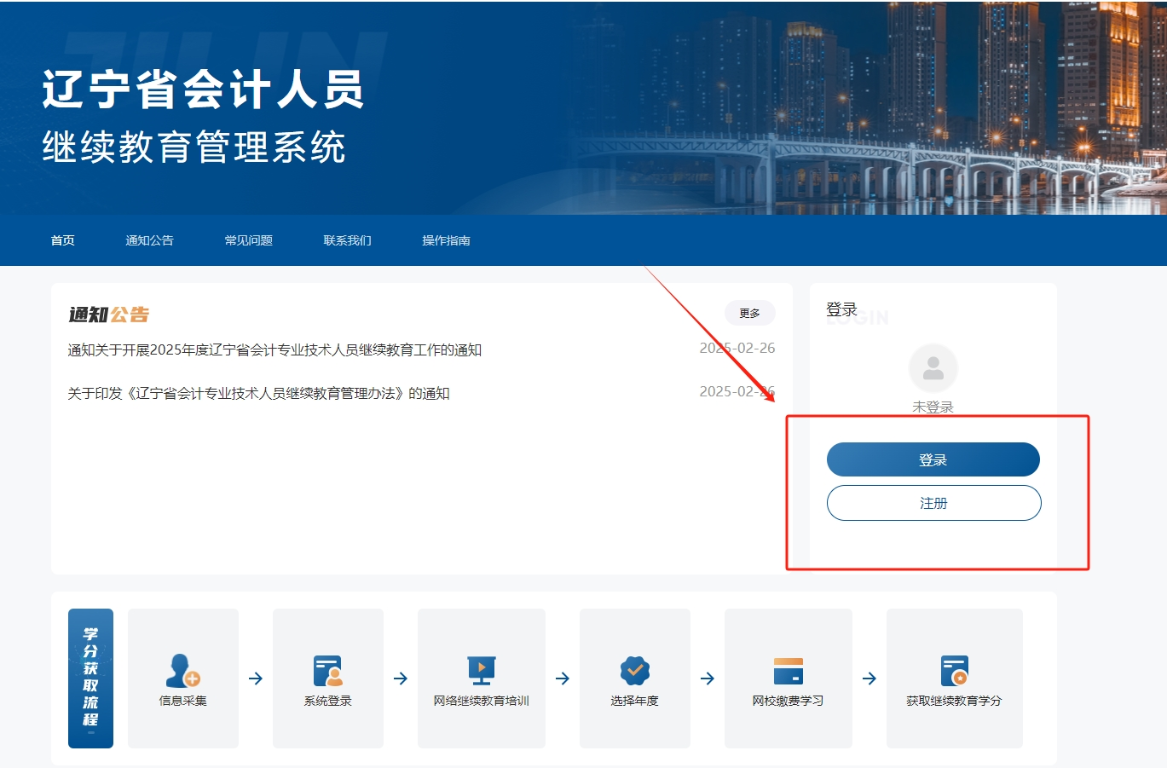Open the 常见问题 navigation item

click(248, 240)
